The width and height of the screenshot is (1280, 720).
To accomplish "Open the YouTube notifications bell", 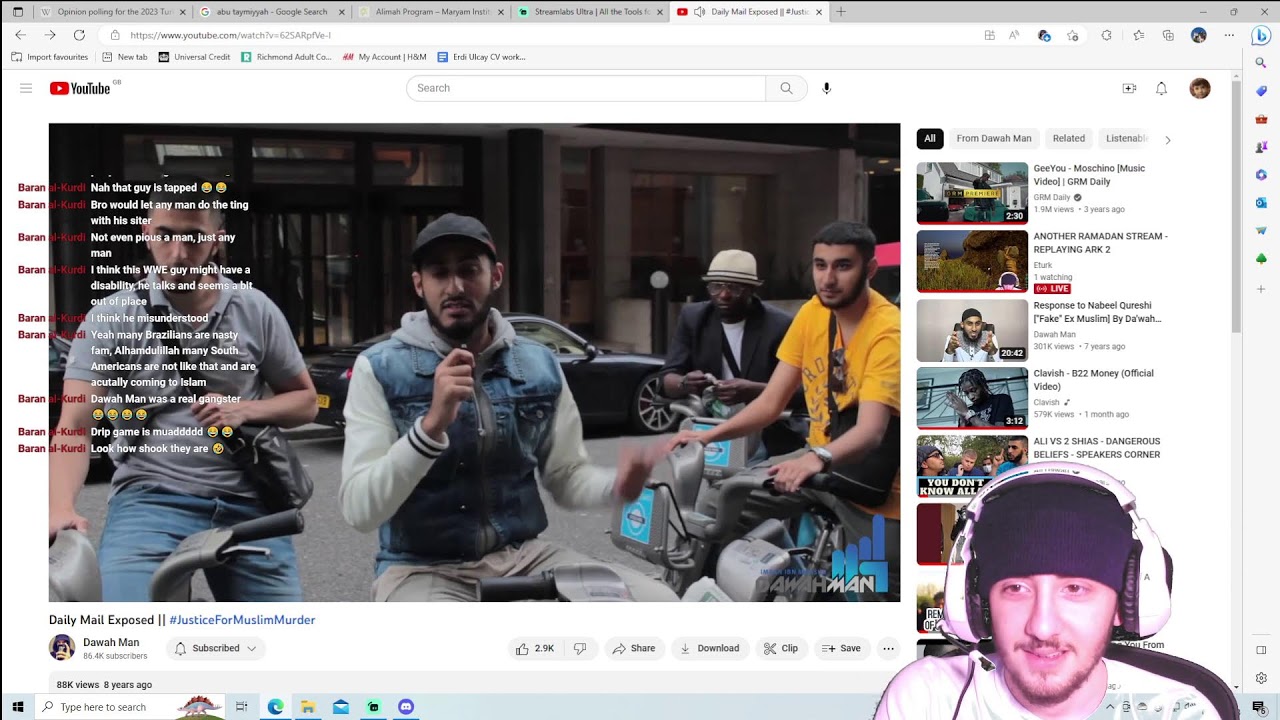I will (x=1161, y=88).
